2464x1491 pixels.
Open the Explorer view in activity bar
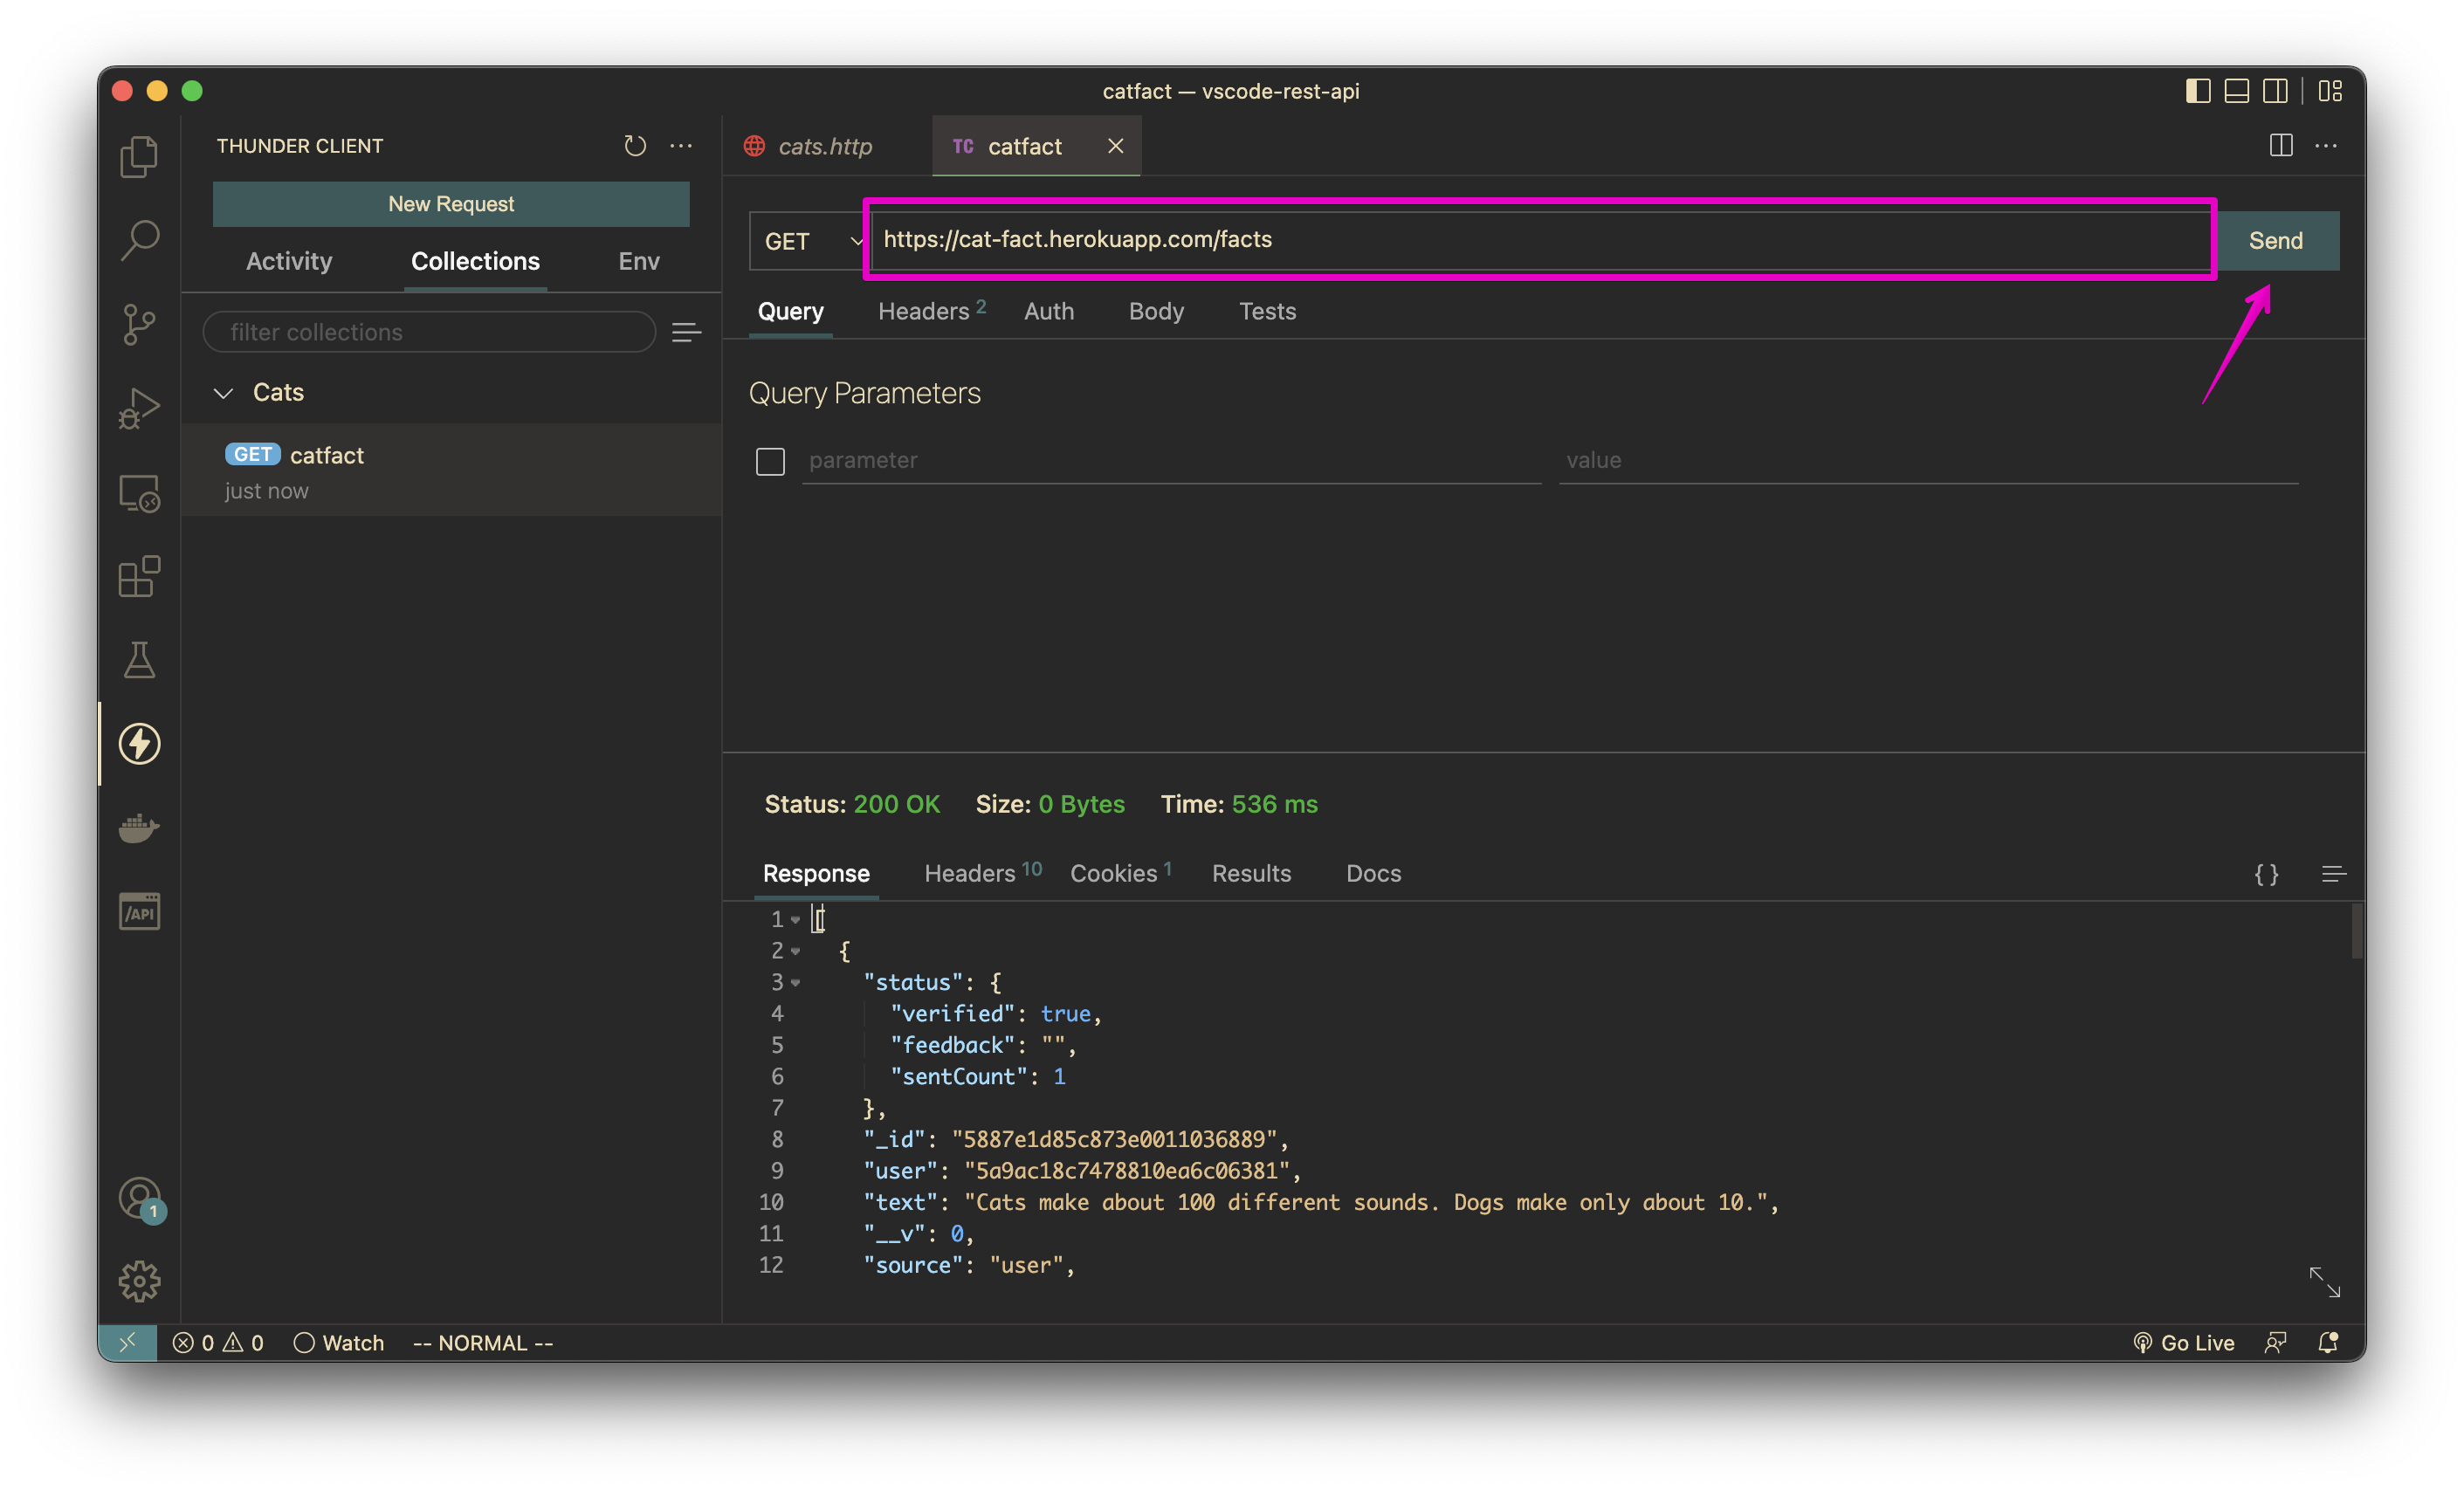[x=139, y=156]
